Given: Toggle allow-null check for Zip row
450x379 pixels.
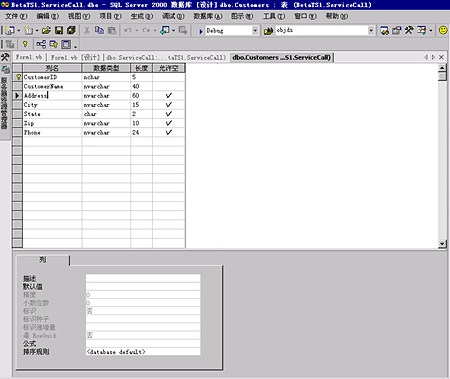Looking at the screenshot, I should pos(169,123).
